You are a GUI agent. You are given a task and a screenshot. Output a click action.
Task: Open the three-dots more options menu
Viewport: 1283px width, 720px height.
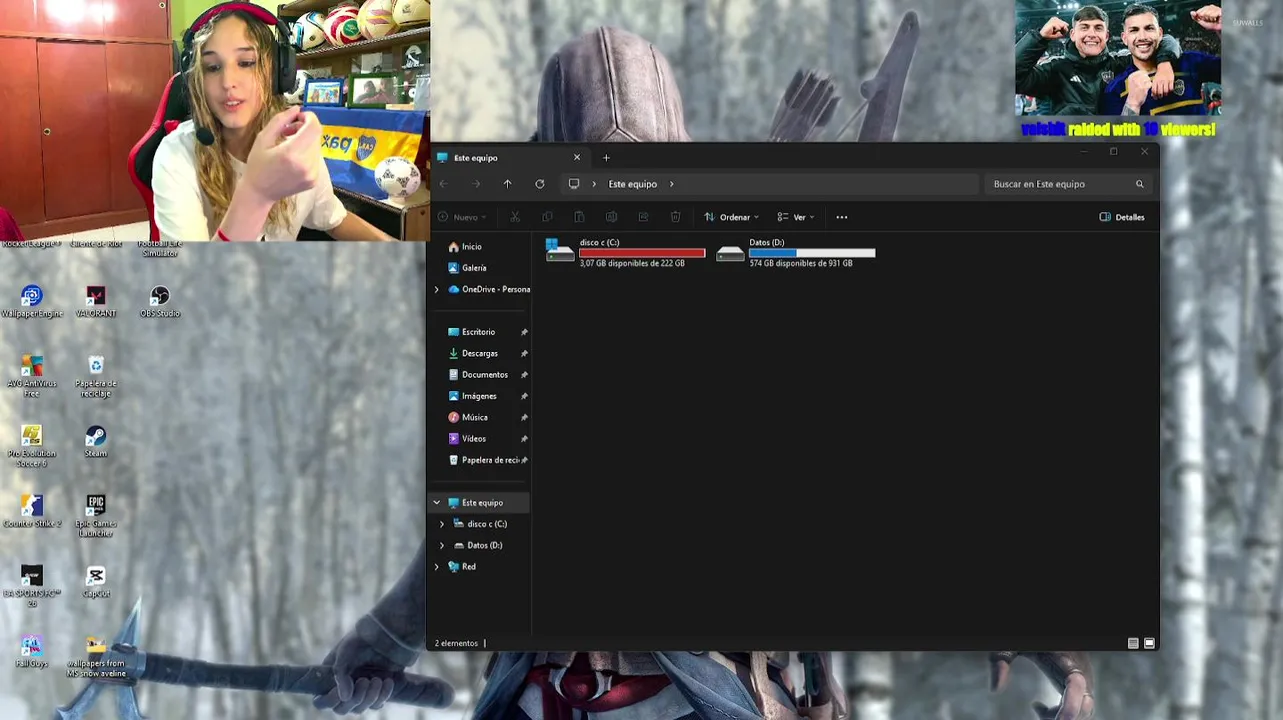(x=842, y=217)
